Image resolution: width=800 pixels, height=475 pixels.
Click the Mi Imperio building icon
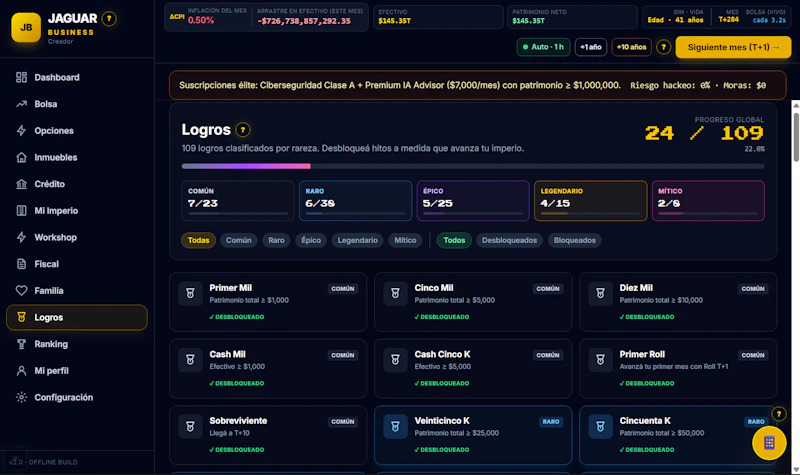pos(21,211)
